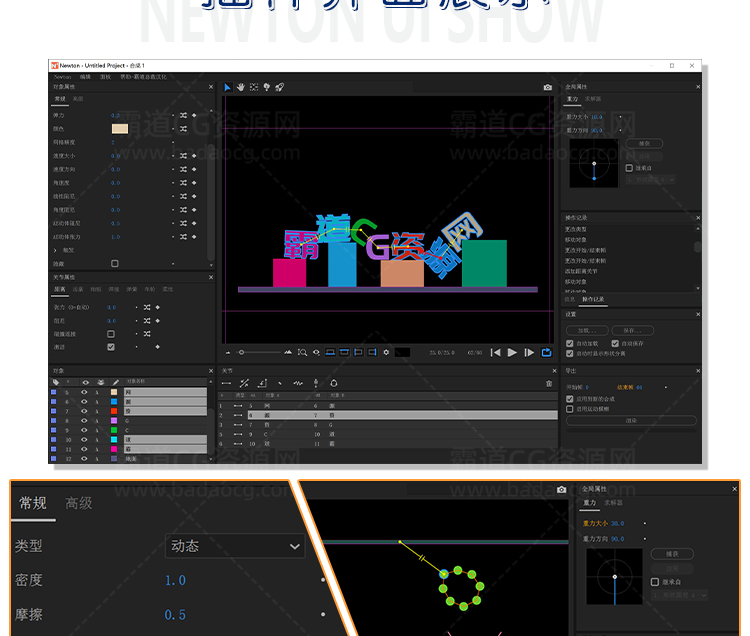The width and height of the screenshot is (750, 636).
Task: Step forward one frame
Action: click(529, 352)
